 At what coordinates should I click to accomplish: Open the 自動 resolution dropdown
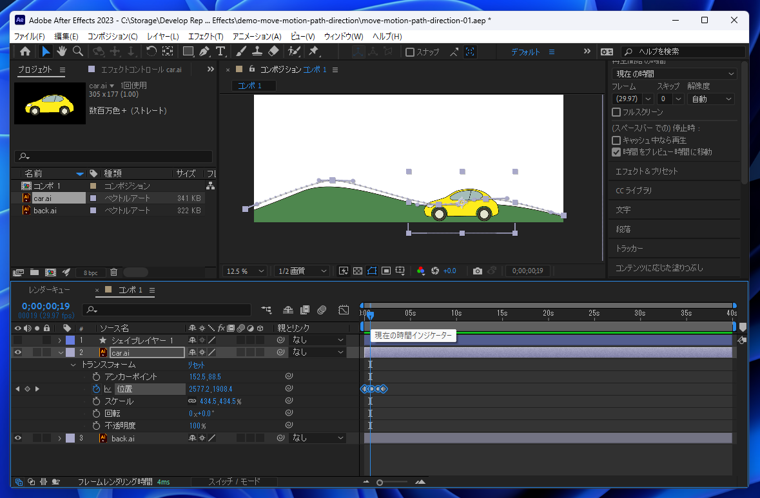coord(711,99)
